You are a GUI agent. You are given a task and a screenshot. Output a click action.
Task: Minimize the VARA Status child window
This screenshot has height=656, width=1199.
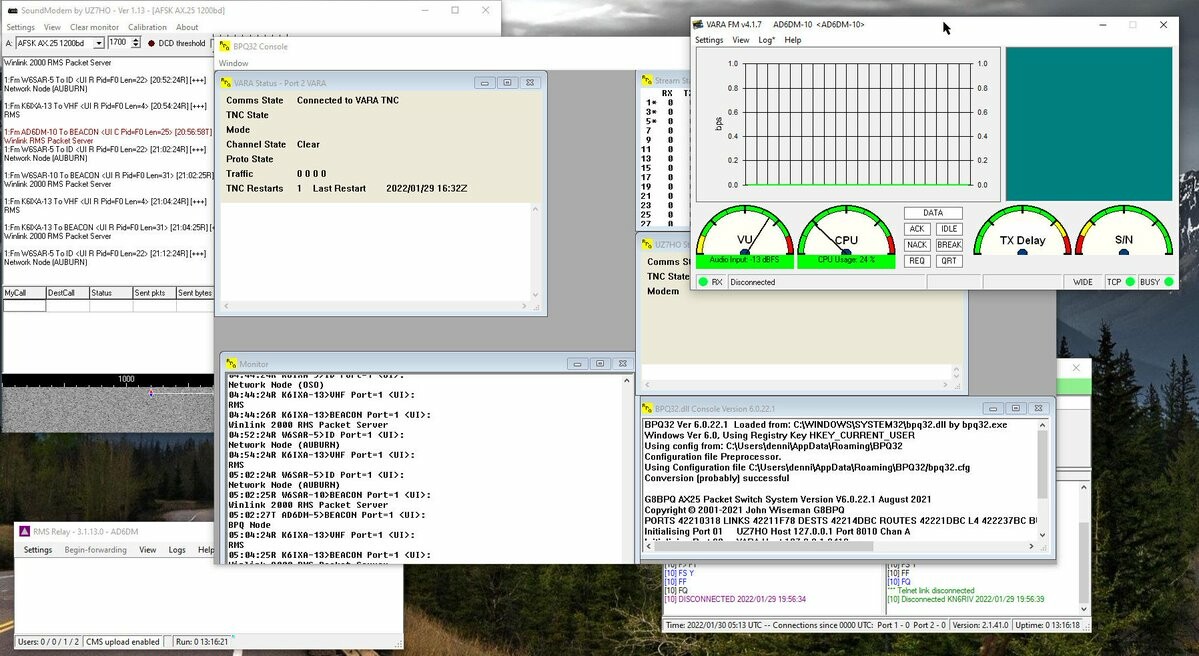point(484,83)
